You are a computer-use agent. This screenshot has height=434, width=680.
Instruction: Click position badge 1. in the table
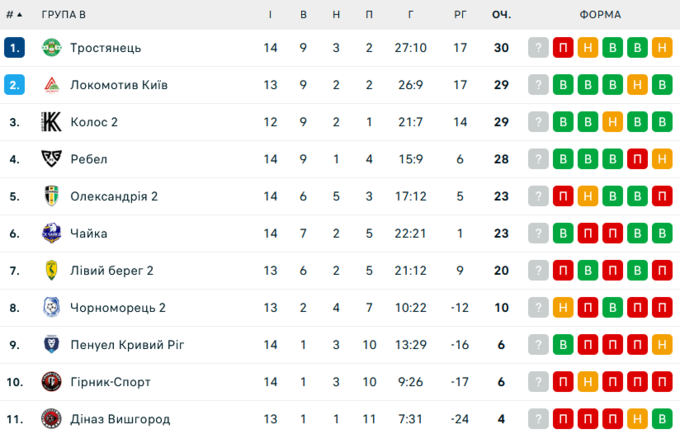(x=14, y=48)
